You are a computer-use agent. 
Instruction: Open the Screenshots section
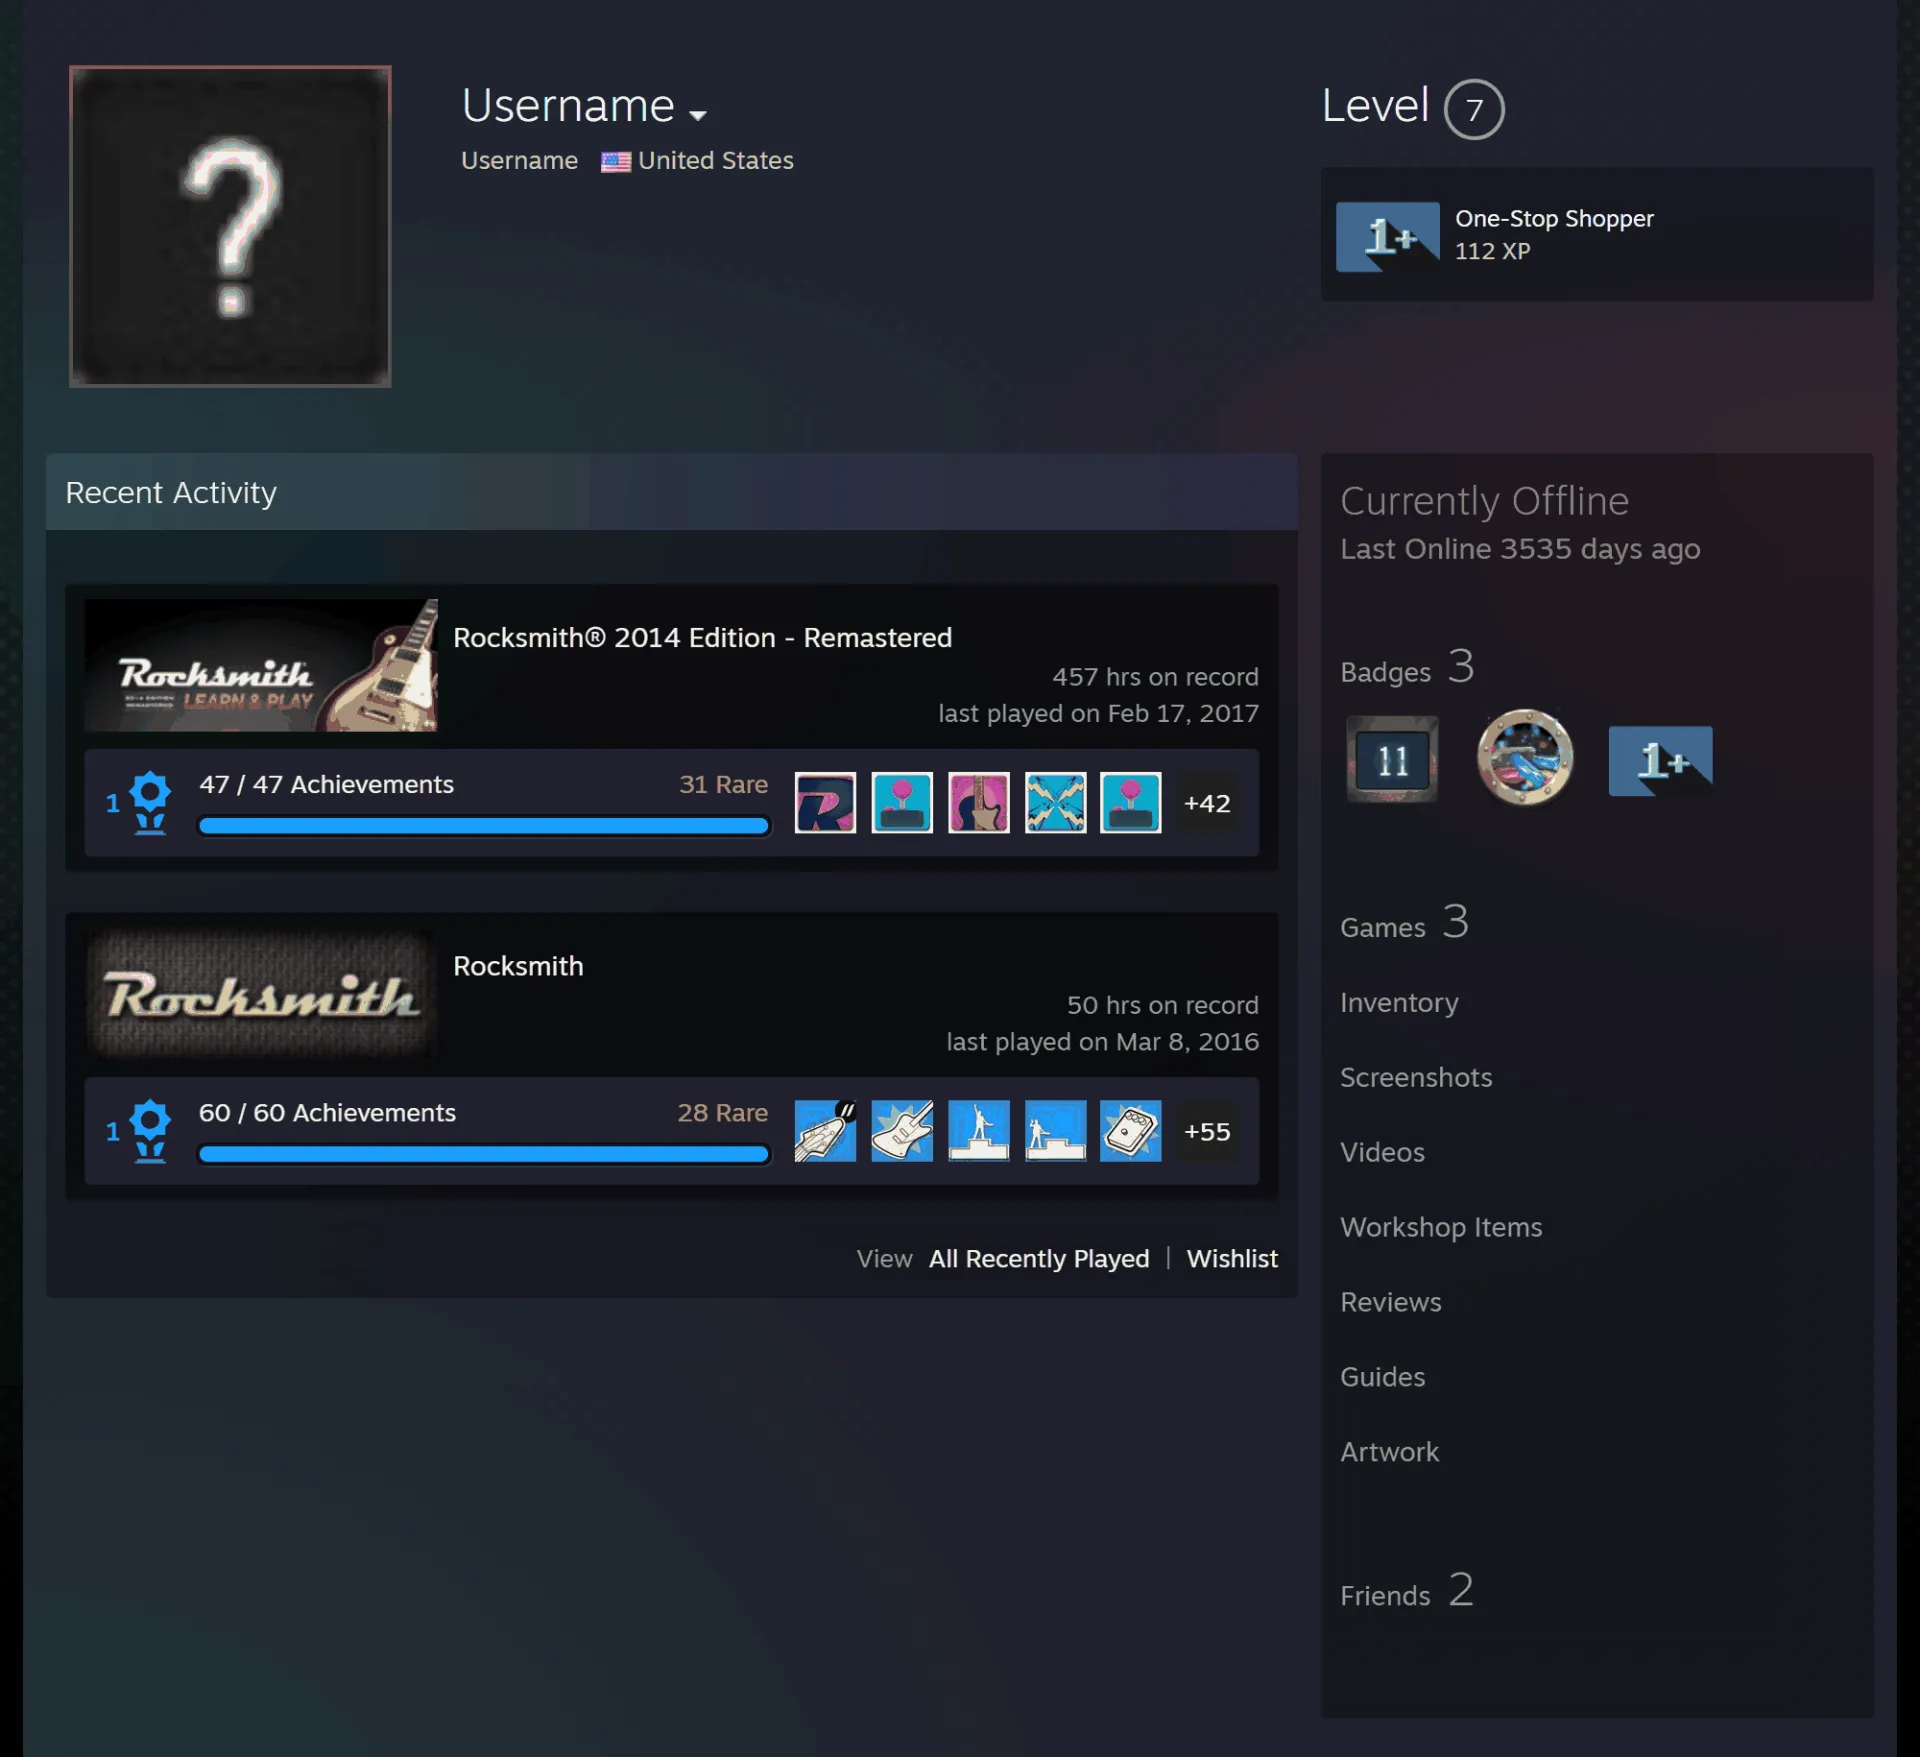[1416, 1077]
